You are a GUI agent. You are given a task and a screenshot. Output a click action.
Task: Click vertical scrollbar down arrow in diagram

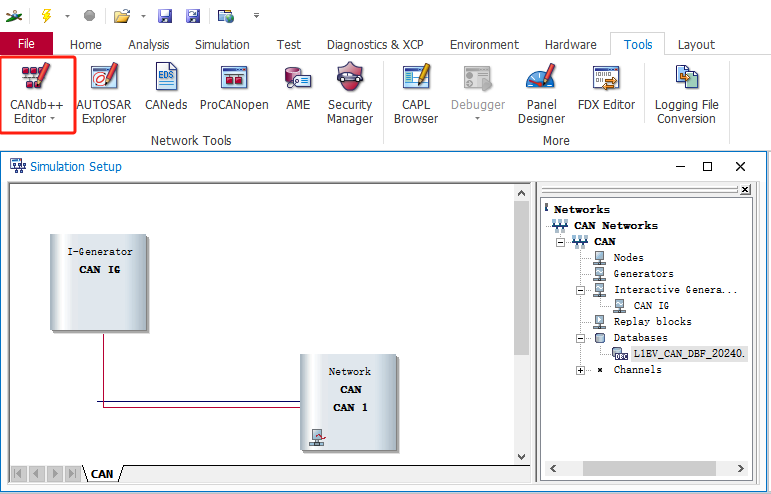(522, 457)
